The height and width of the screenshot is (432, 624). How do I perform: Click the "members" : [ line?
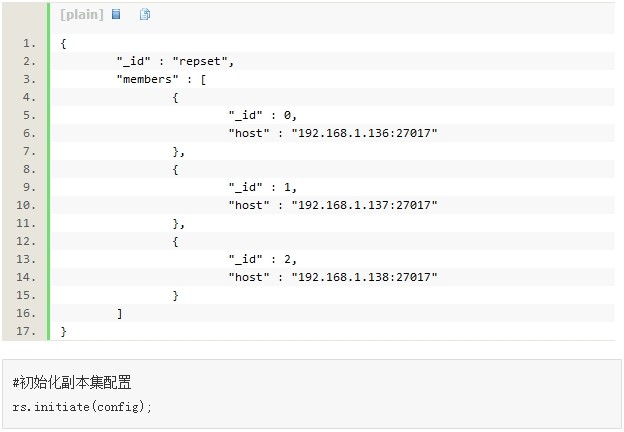coord(161,80)
